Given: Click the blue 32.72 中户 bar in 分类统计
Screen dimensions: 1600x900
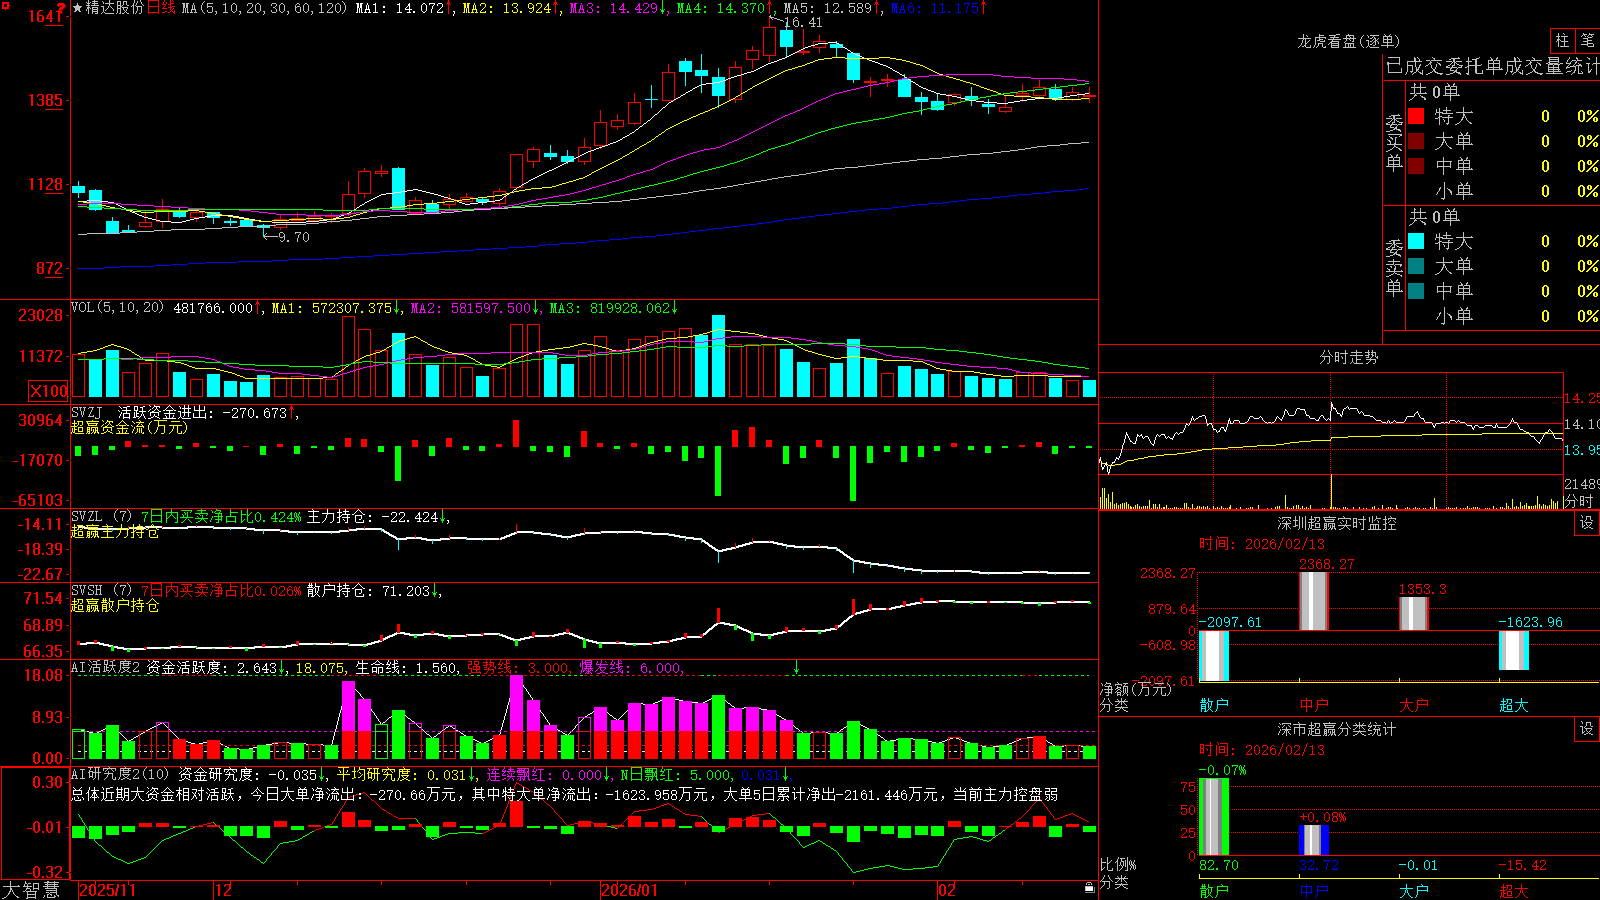Looking at the screenshot, I should [x=1314, y=840].
